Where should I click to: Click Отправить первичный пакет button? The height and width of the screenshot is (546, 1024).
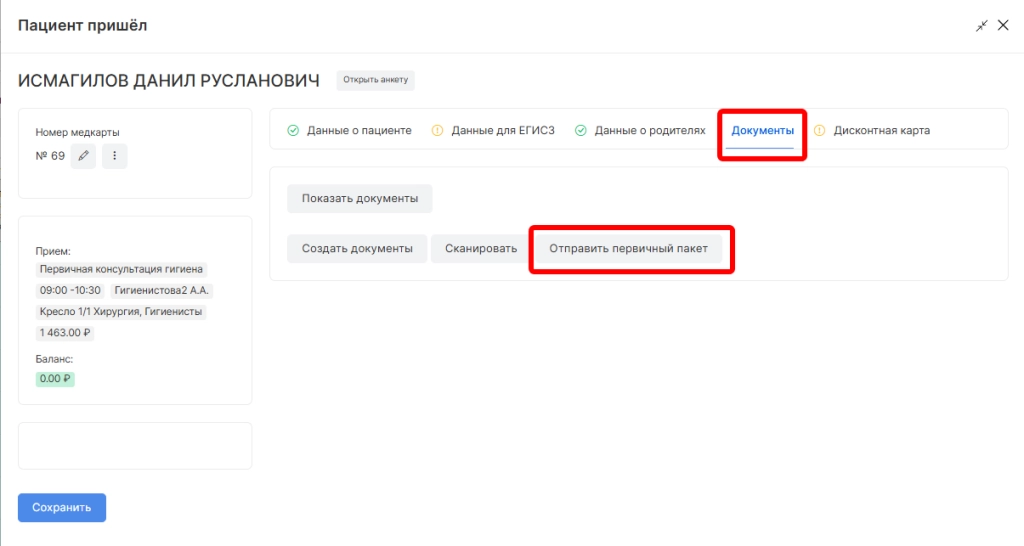tap(628, 248)
